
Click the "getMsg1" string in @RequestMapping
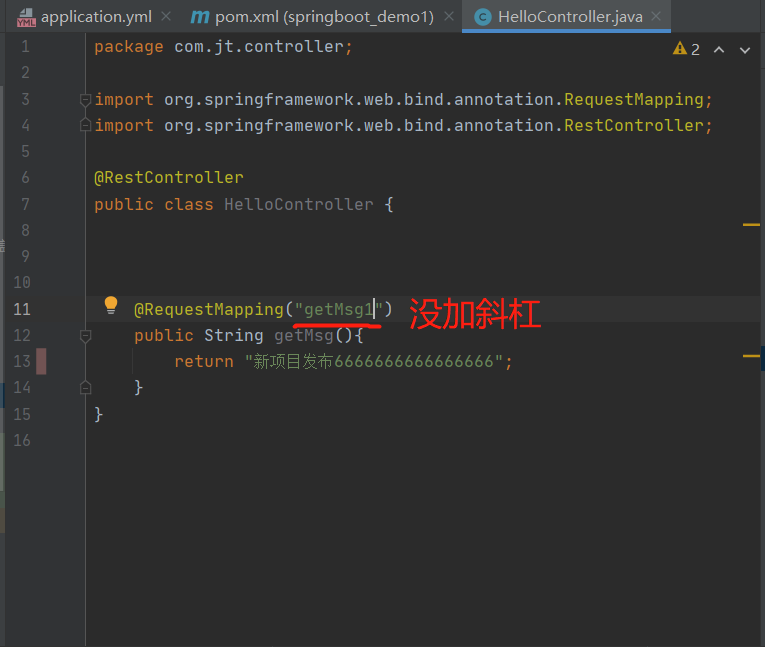340,309
